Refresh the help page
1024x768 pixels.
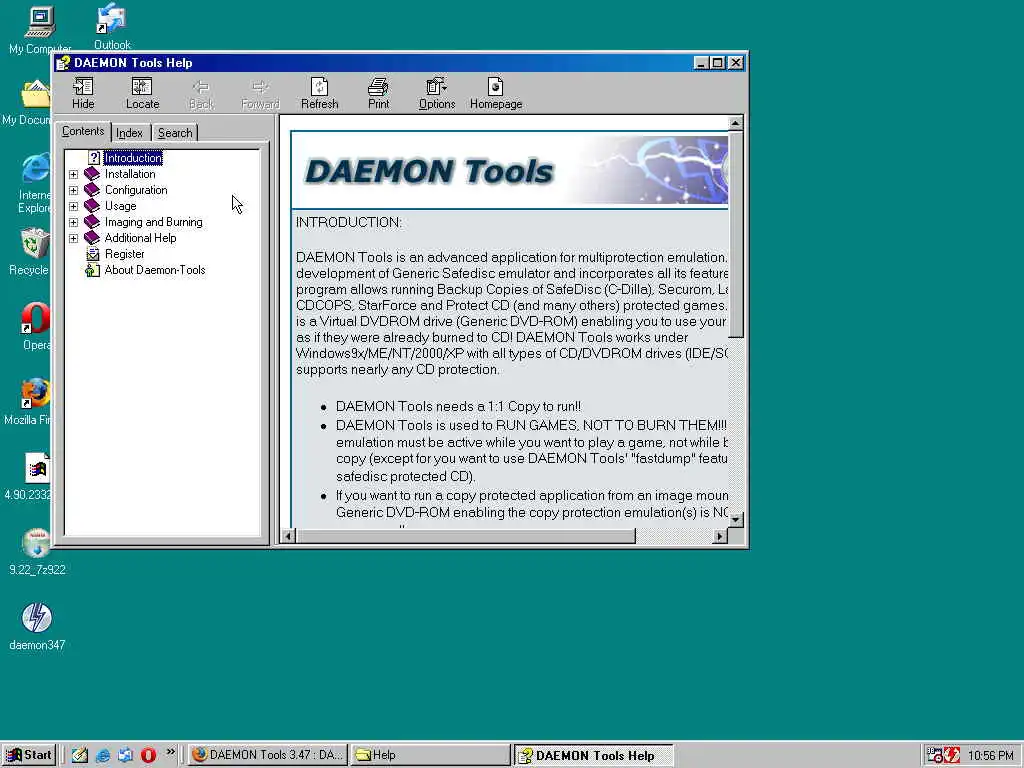(319, 93)
